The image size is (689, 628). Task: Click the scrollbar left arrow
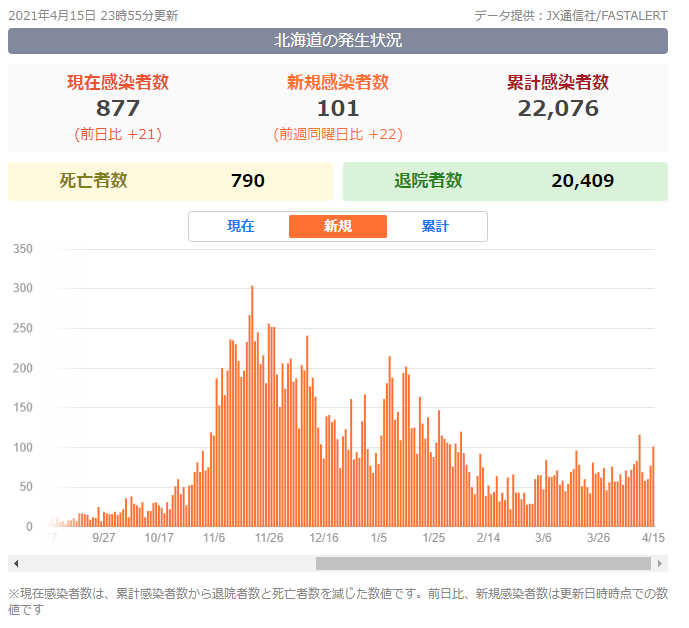14,563
